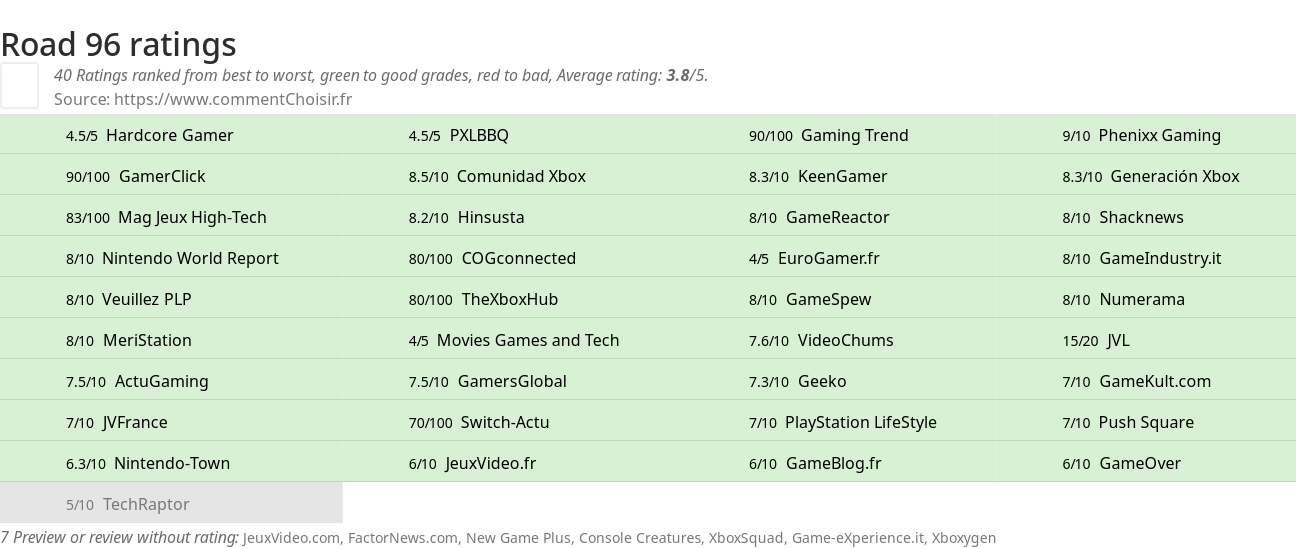Open Movies Games and Tech review

[x=514, y=340]
